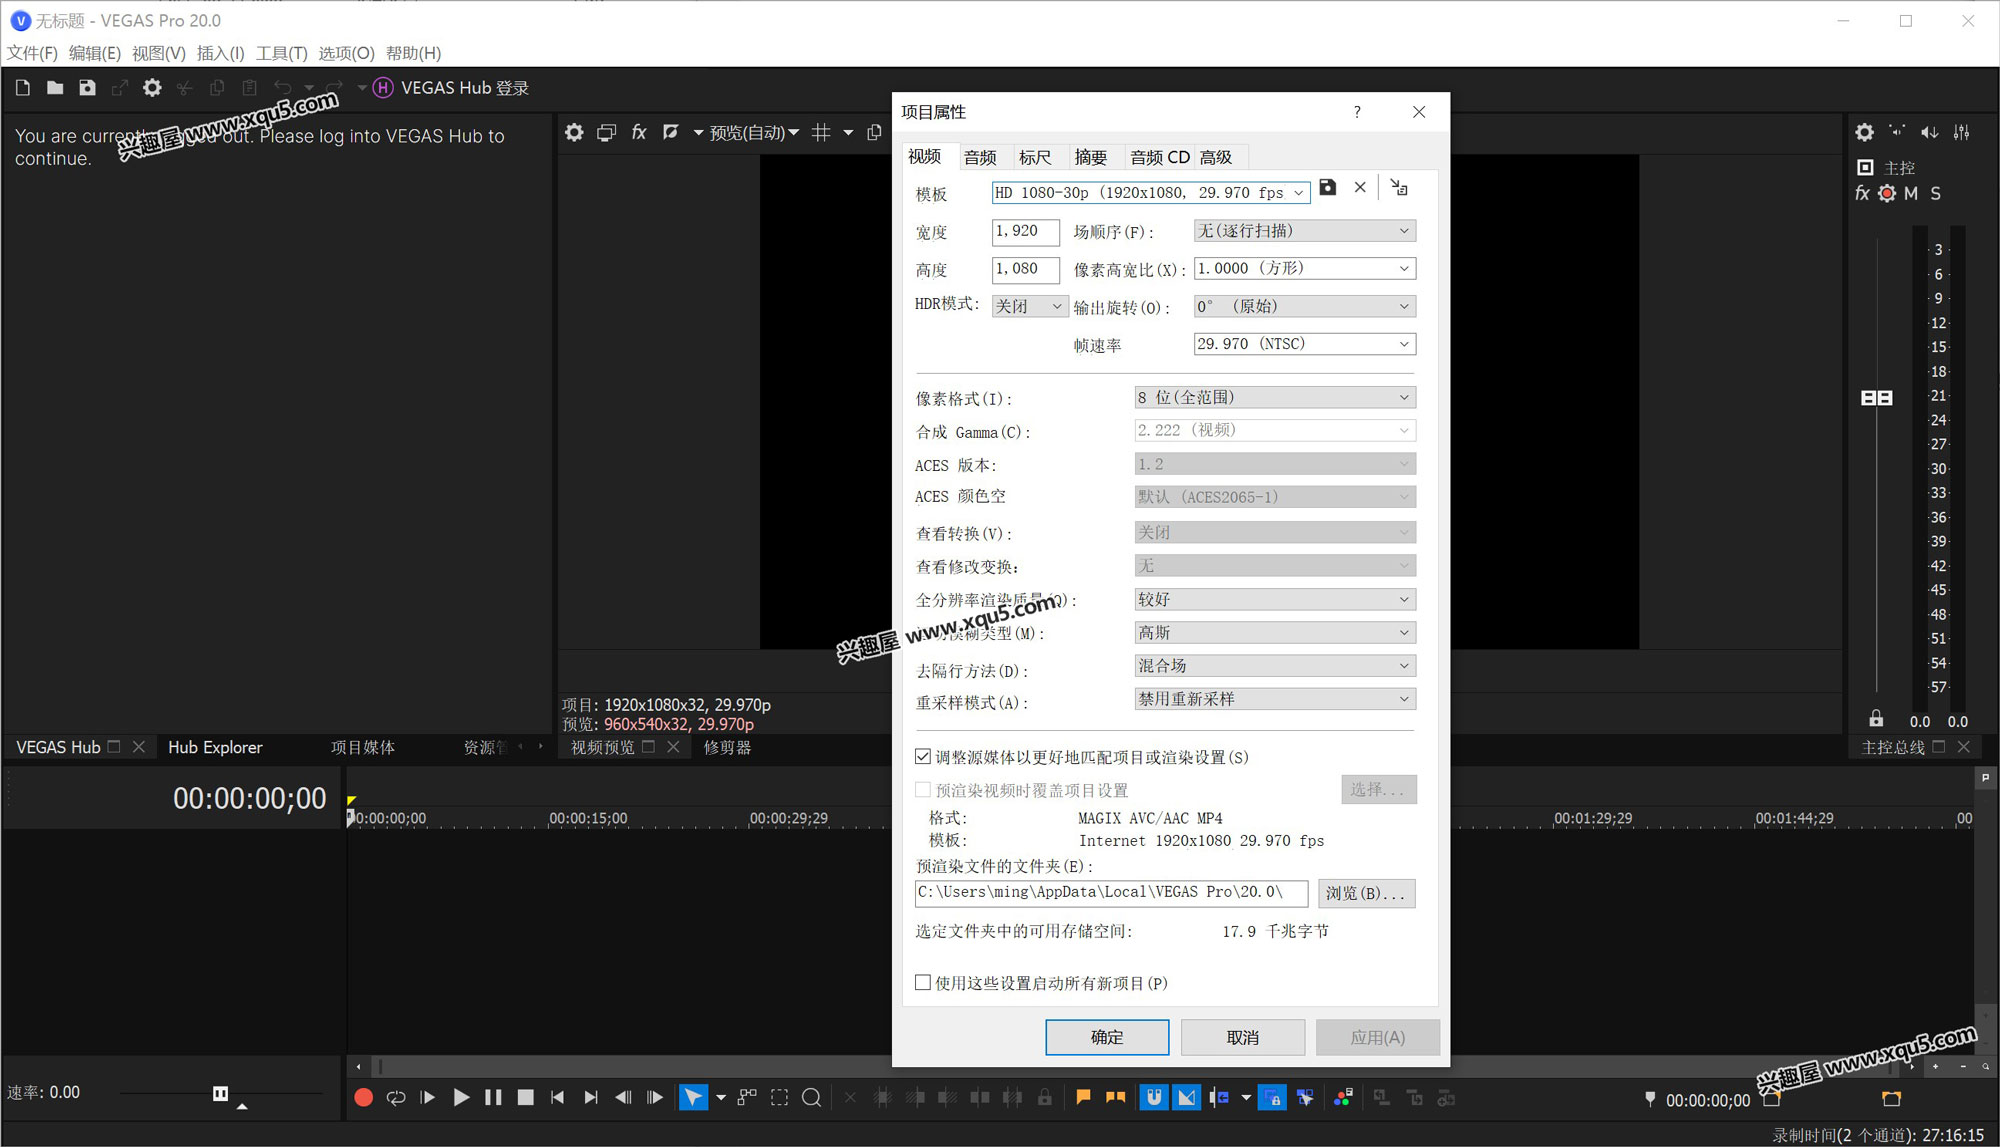Toggle the master mute M button
This screenshot has width=2000, height=1147.
click(1911, 193)
